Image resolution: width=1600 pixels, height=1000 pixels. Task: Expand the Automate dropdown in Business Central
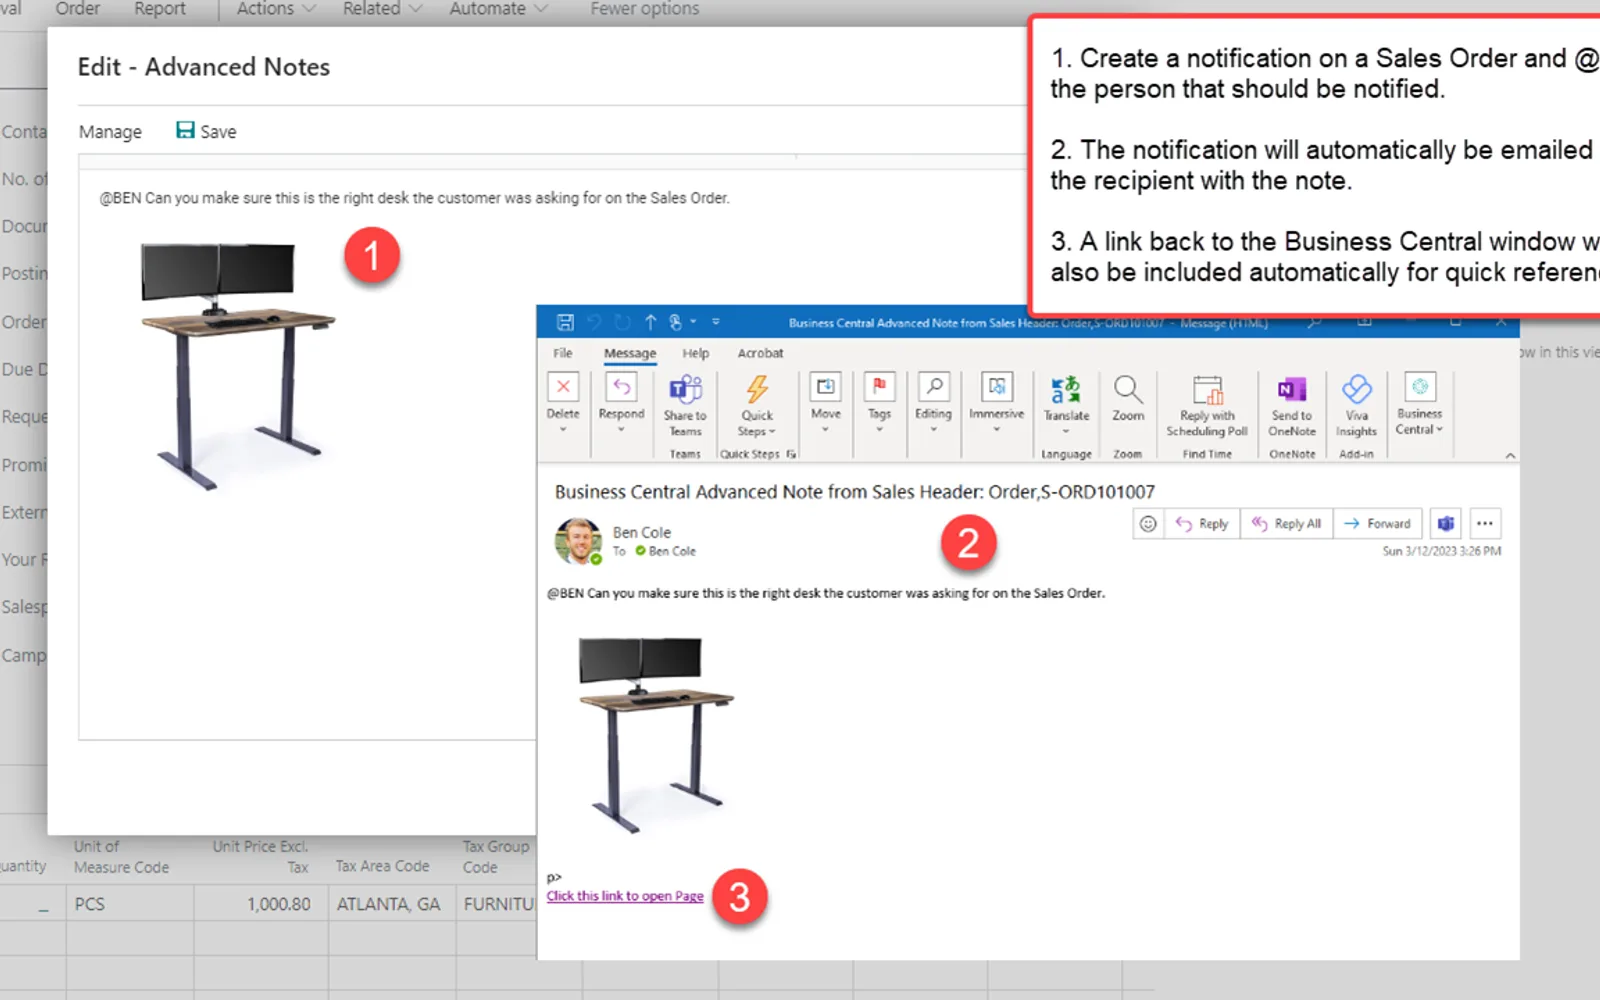pyautogui.click(x=498, y=9)
